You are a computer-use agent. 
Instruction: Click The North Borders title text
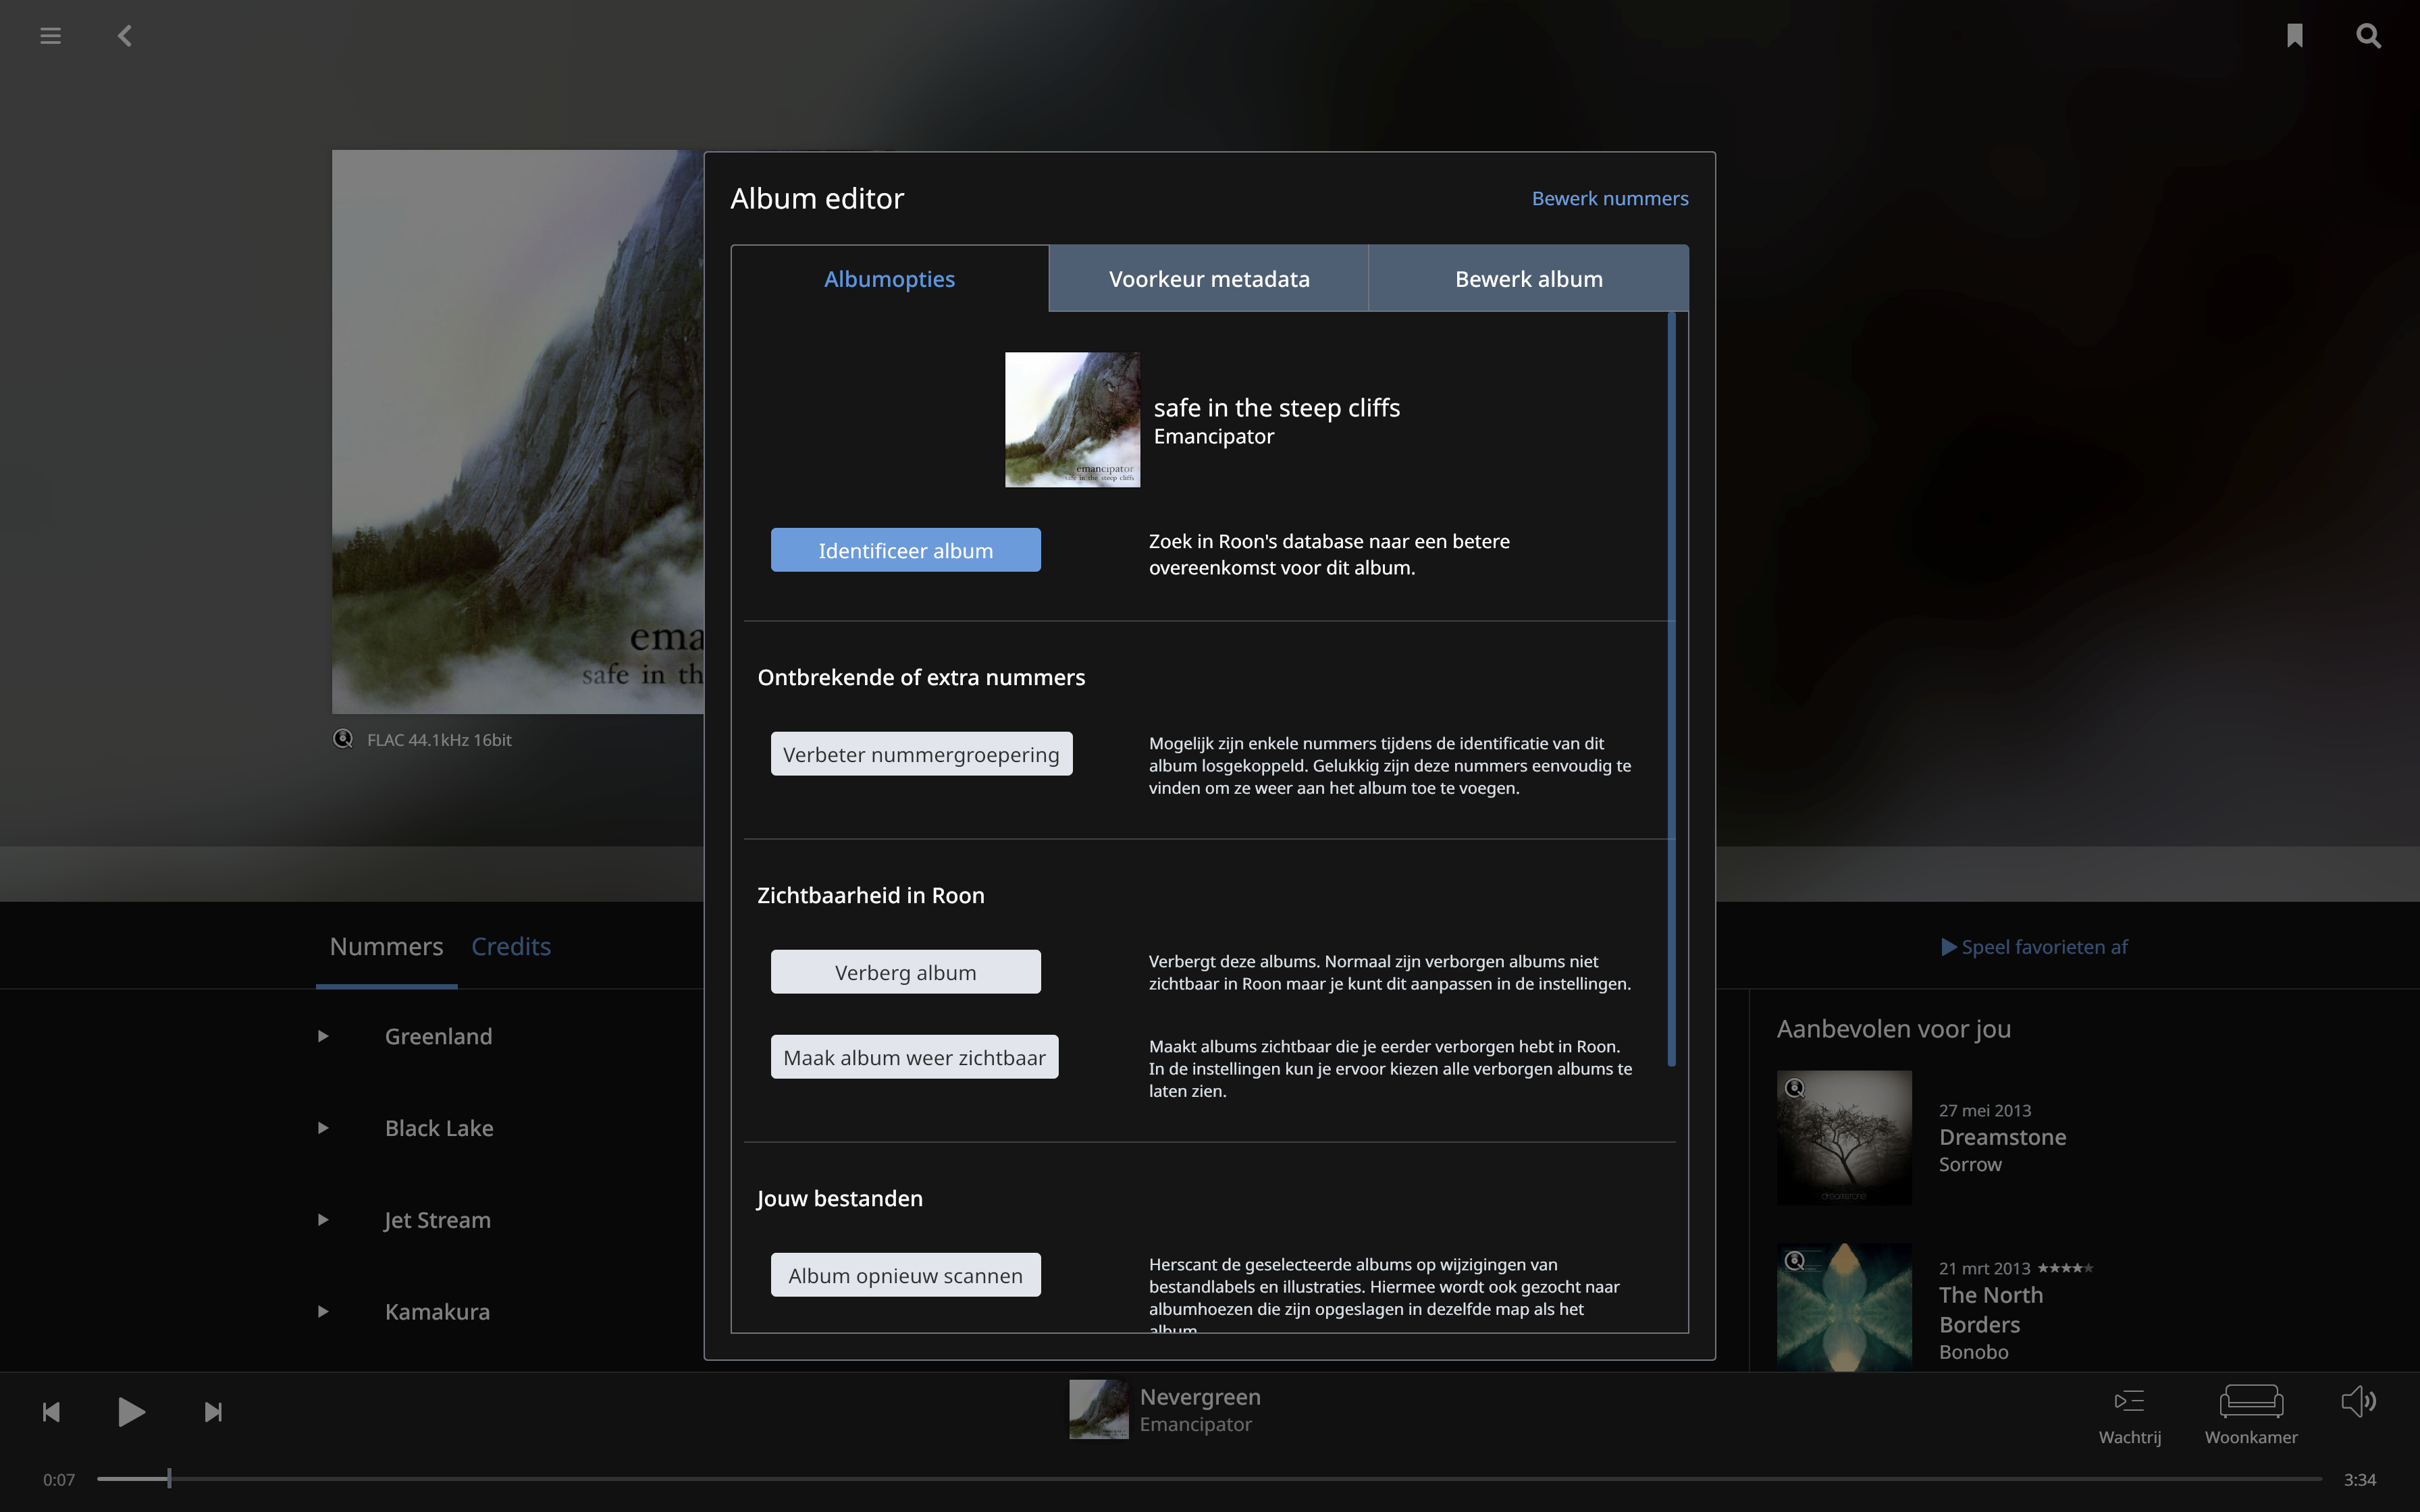click(1991, 1310)
